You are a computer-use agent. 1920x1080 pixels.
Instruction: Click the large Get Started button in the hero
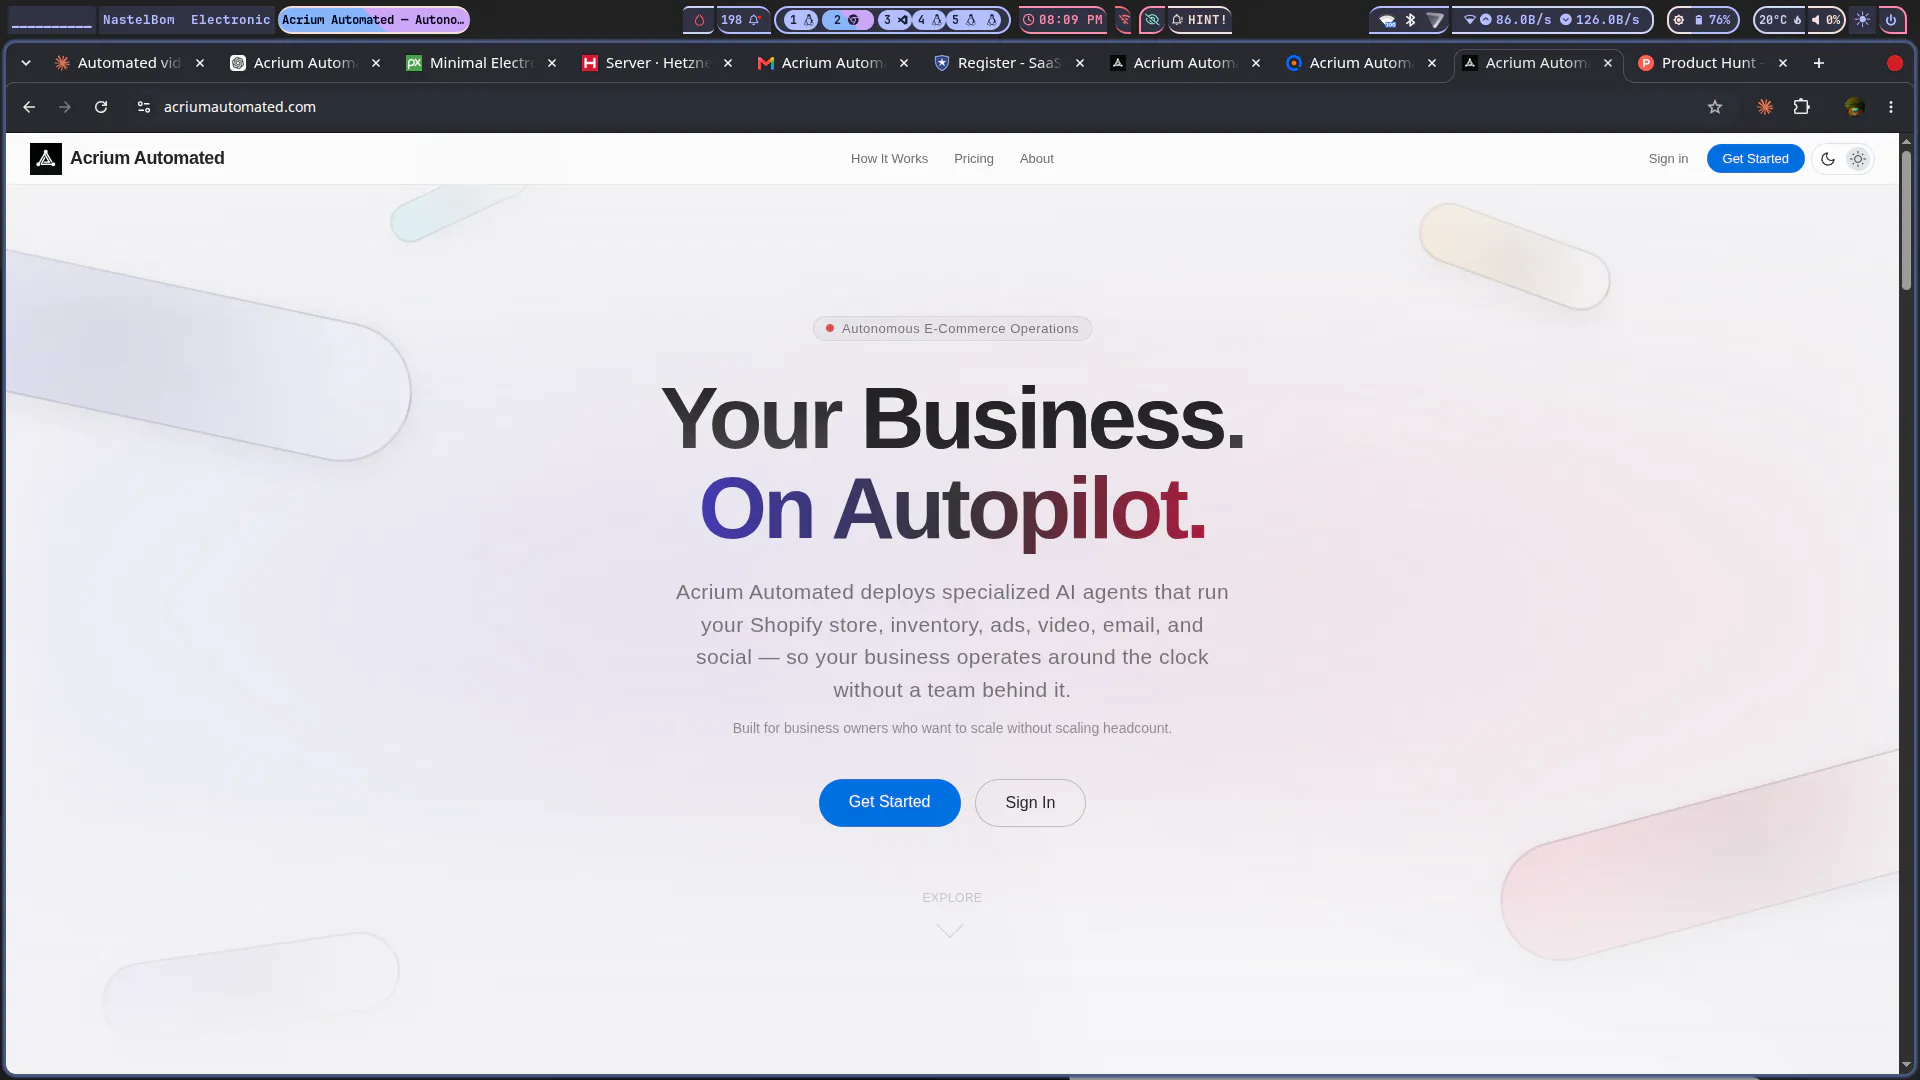pos(889,802)
